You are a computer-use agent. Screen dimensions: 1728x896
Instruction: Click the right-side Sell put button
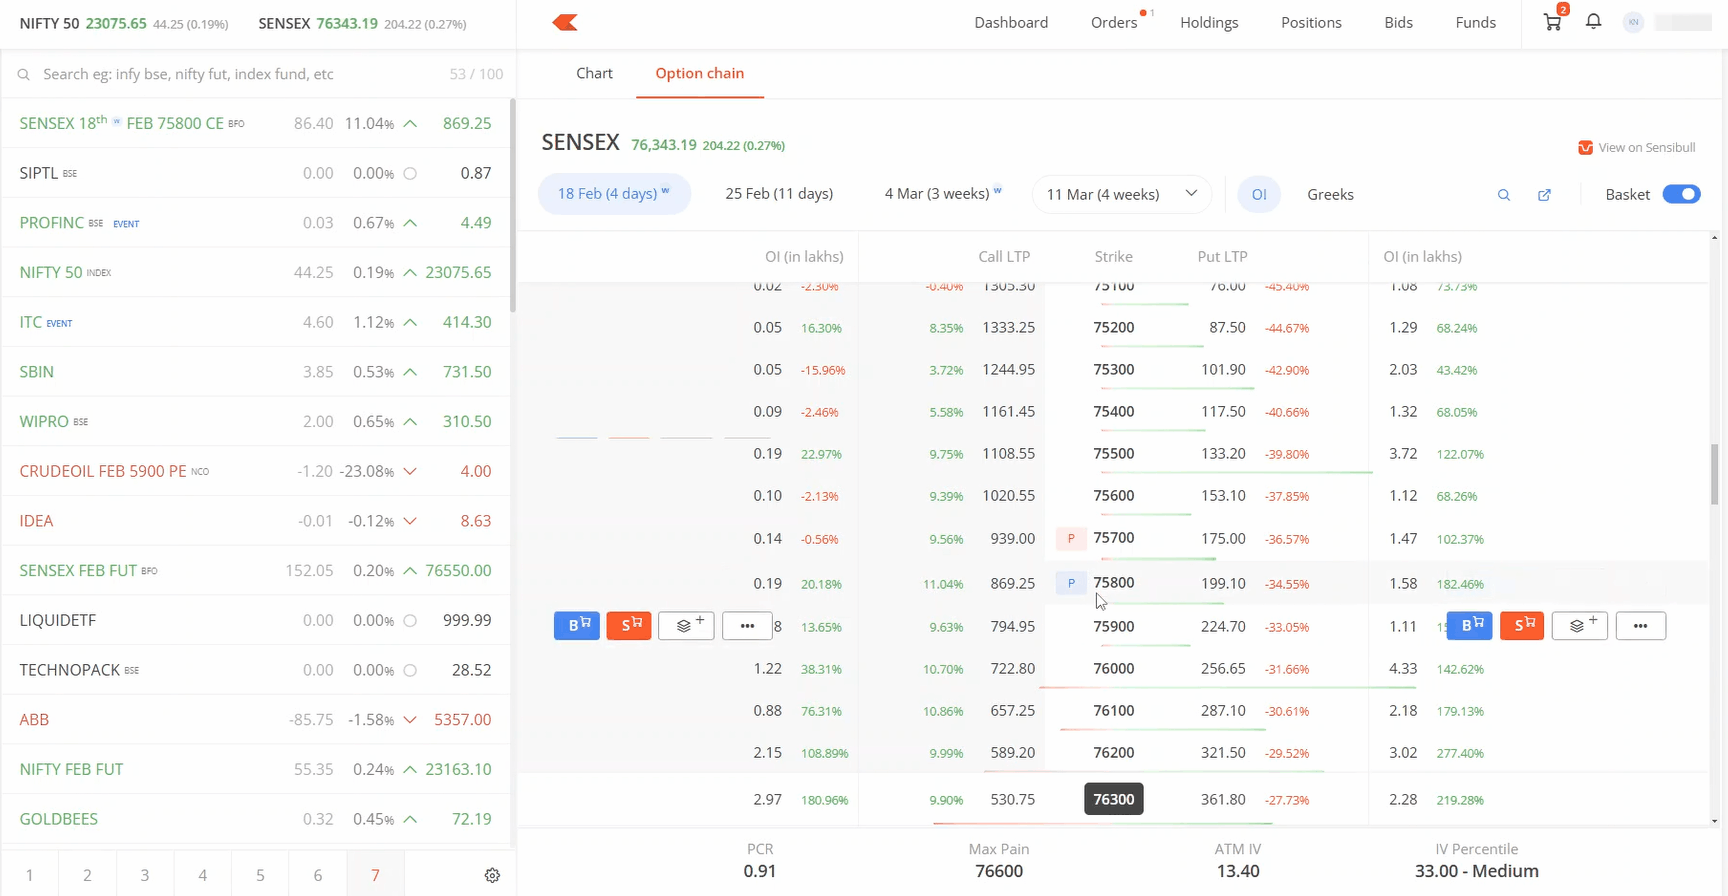click(1522, 626)
